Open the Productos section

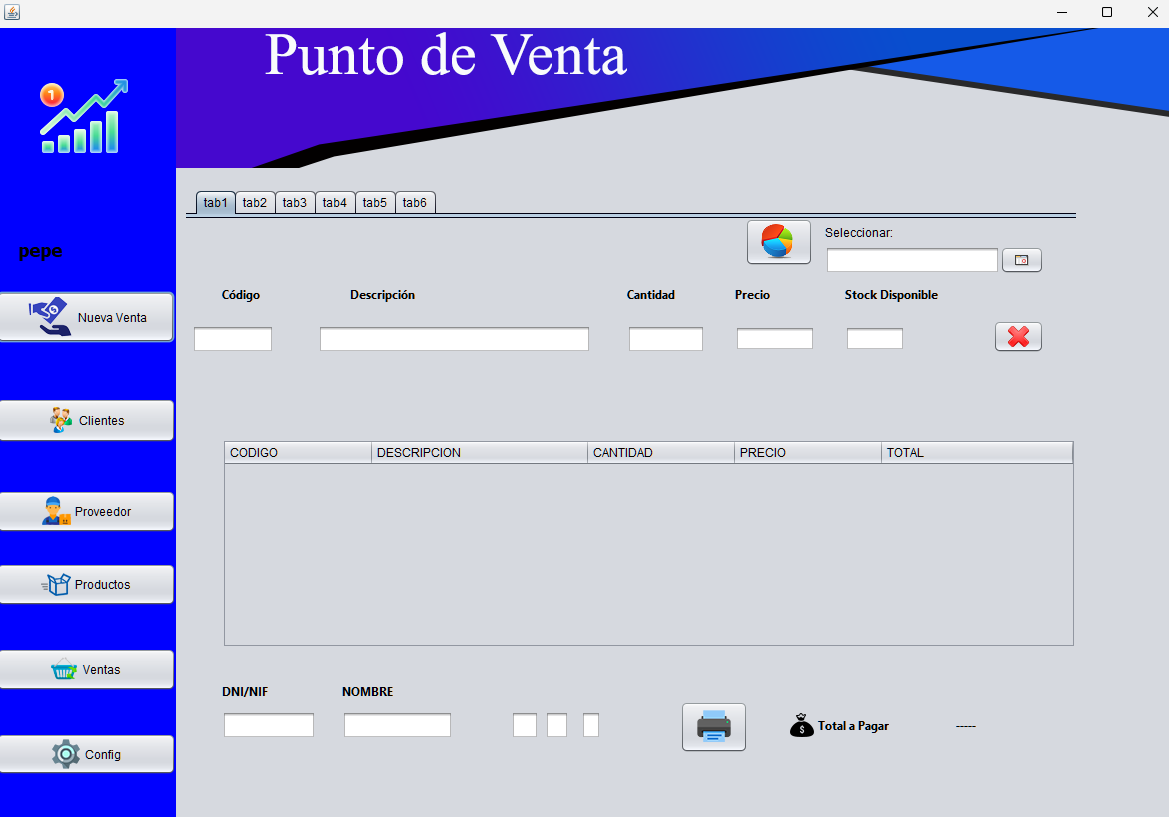tap(87, 584)
